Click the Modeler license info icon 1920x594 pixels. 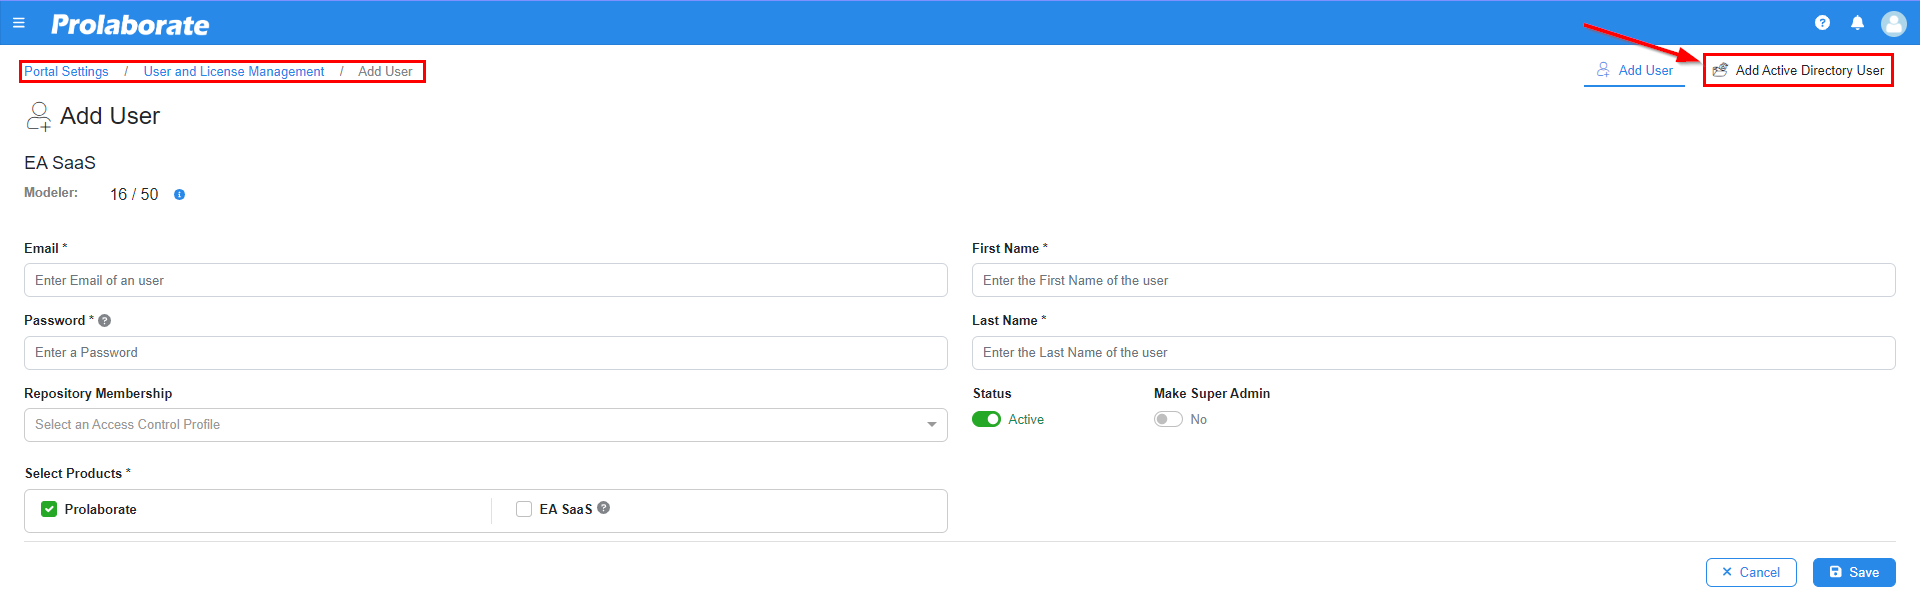(180, 195)
